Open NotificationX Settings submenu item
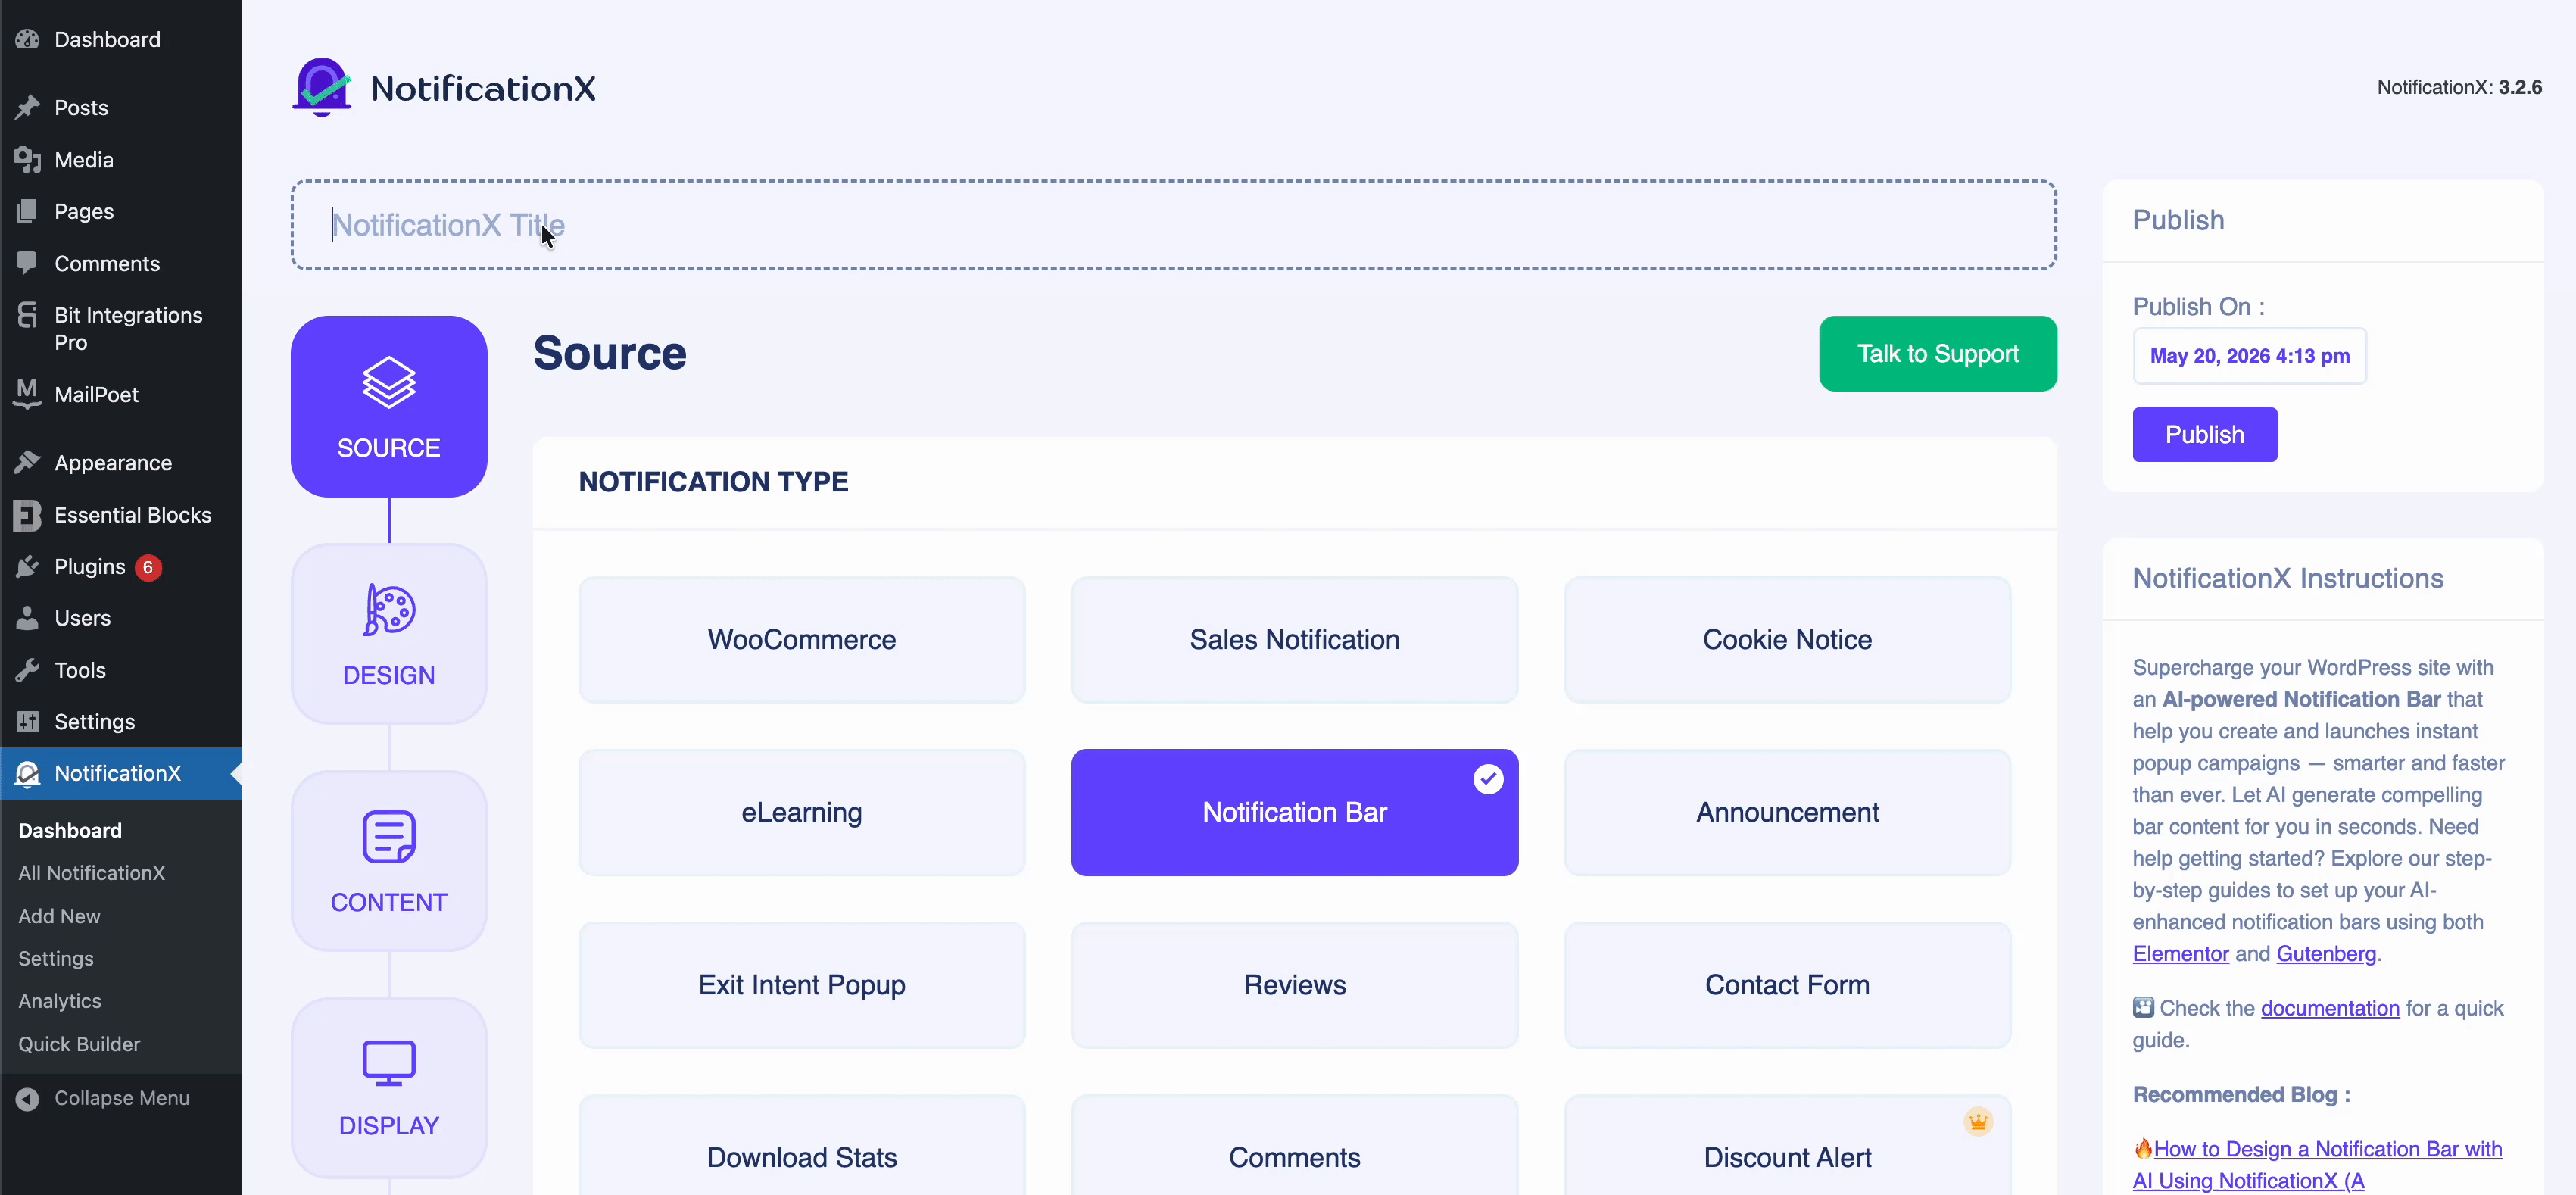The image size is (2576, 1195). [x=56, y=959]
